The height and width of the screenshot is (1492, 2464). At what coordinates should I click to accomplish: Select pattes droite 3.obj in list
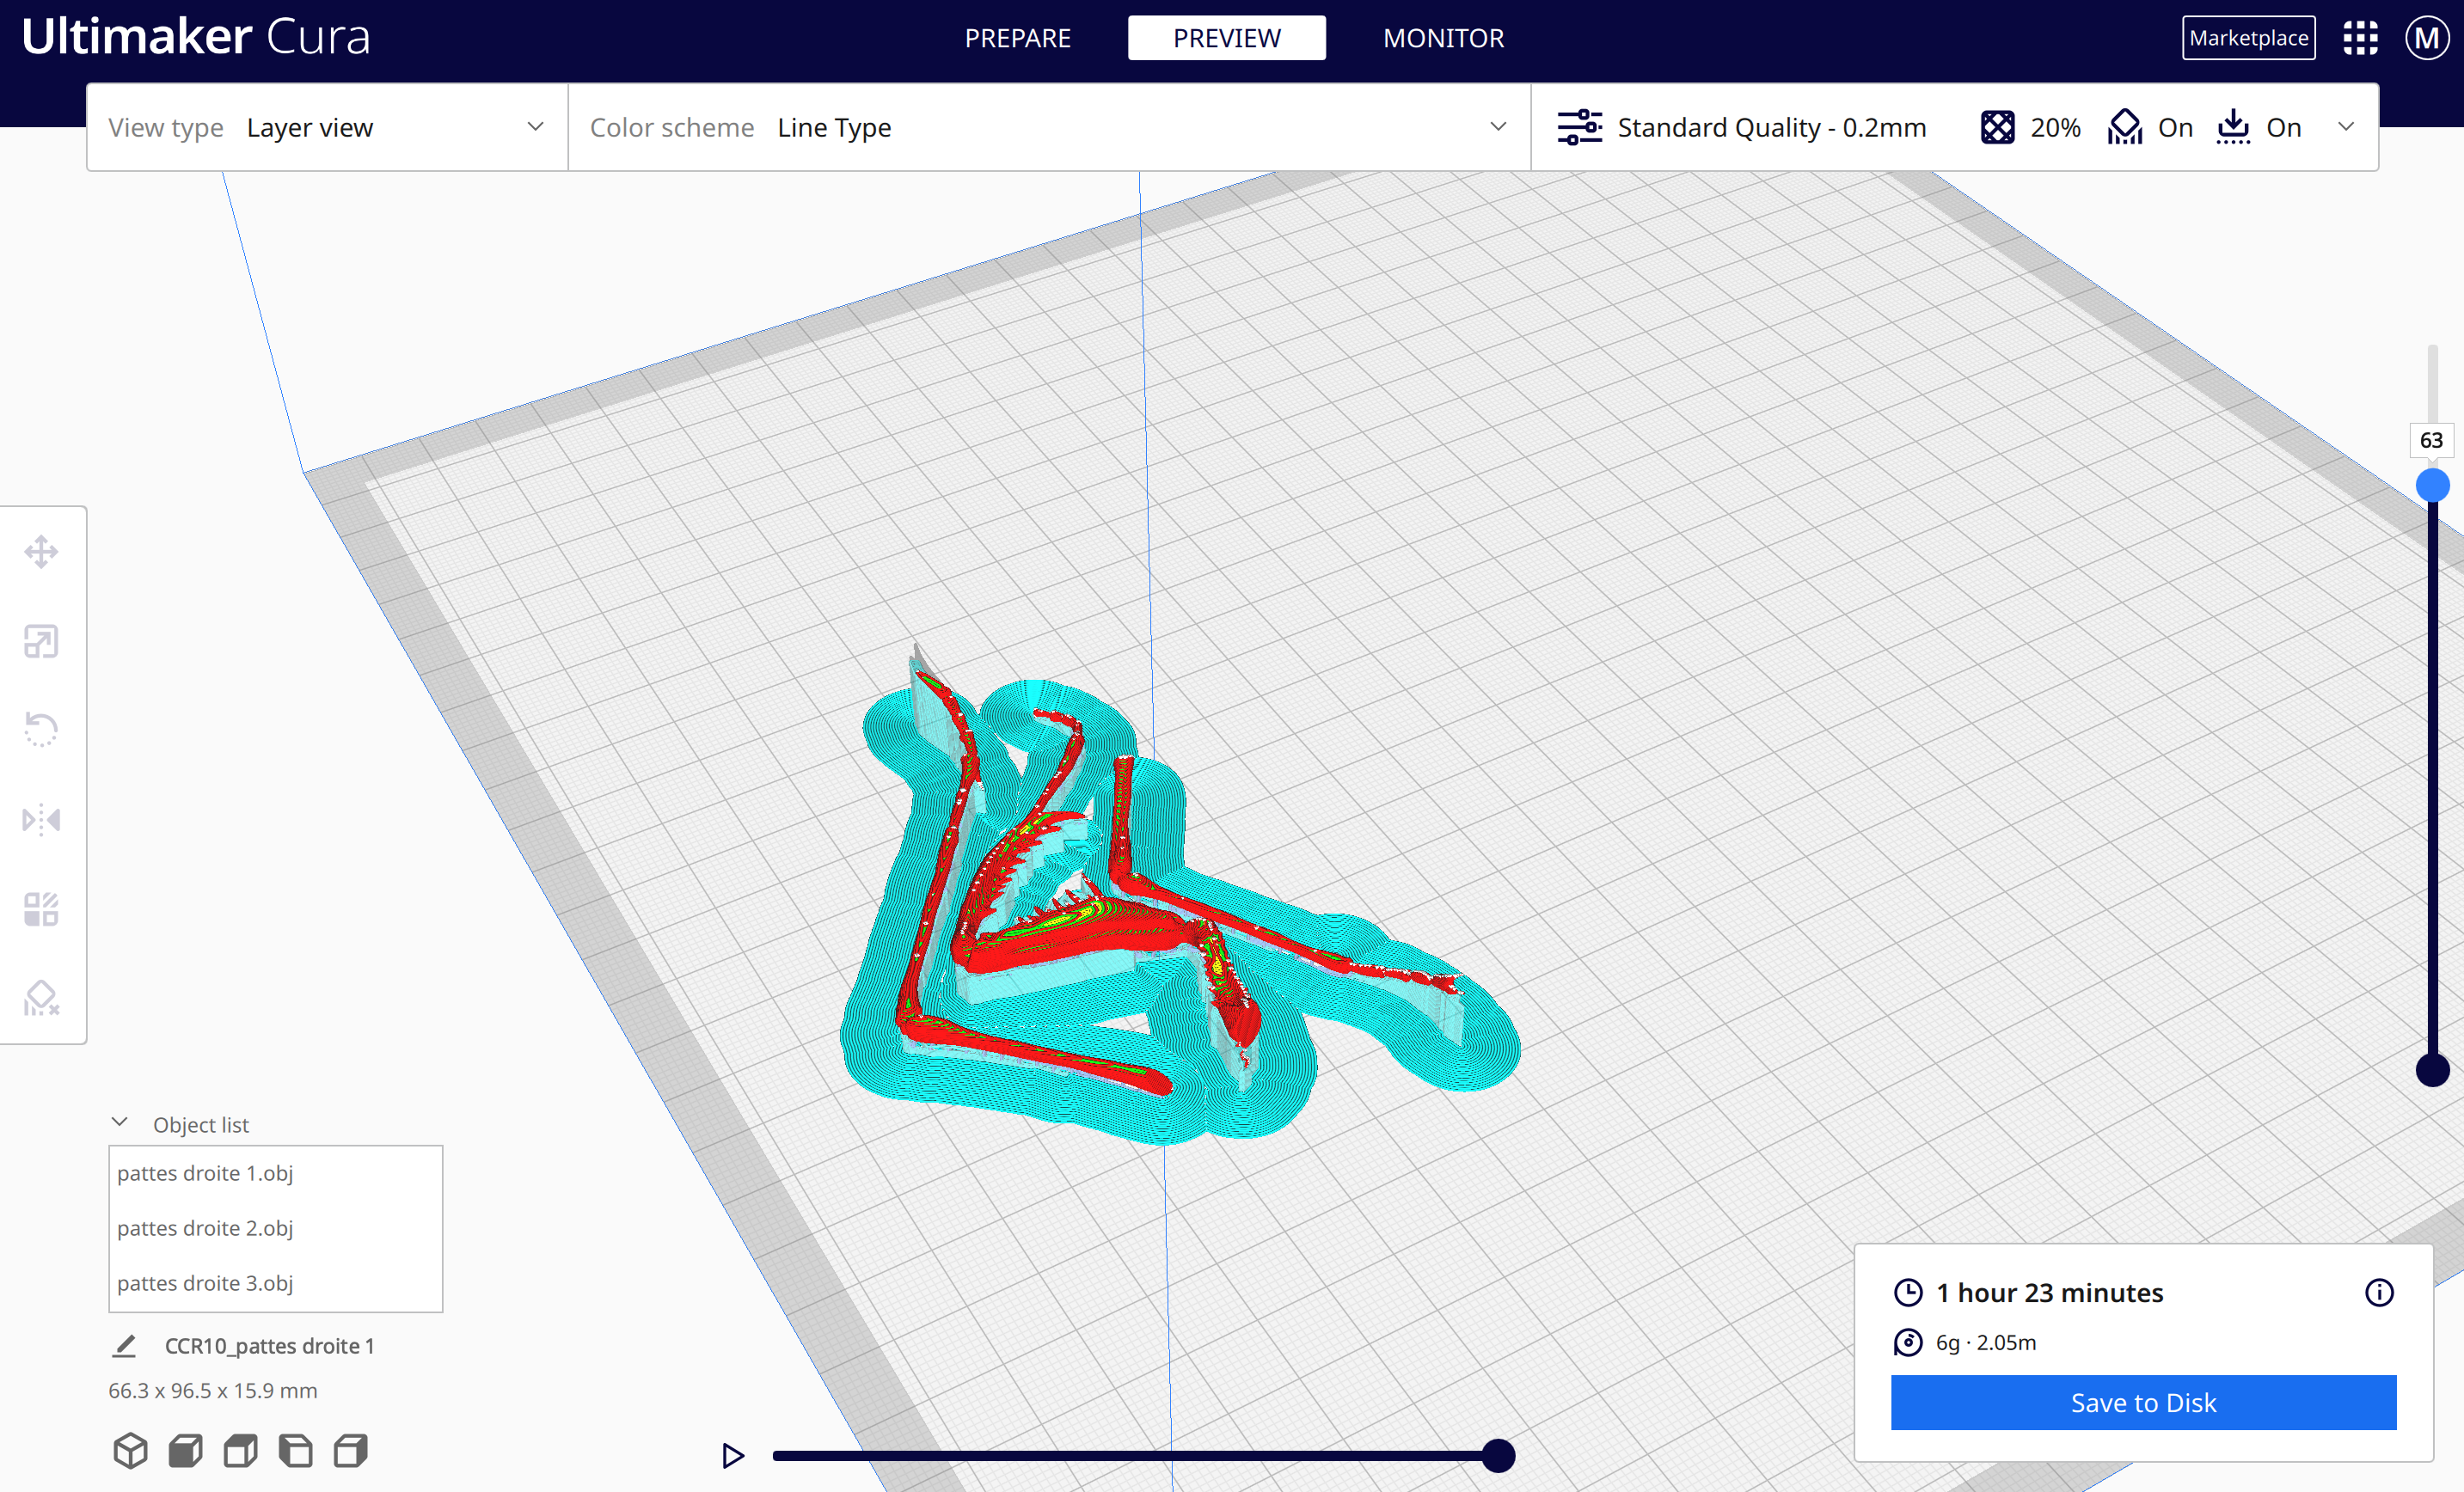(275, 1283)
